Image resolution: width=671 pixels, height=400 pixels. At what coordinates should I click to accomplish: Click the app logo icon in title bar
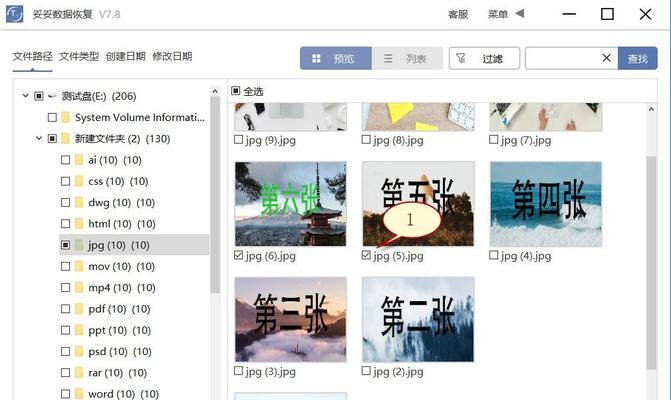[x=15, y=14]
